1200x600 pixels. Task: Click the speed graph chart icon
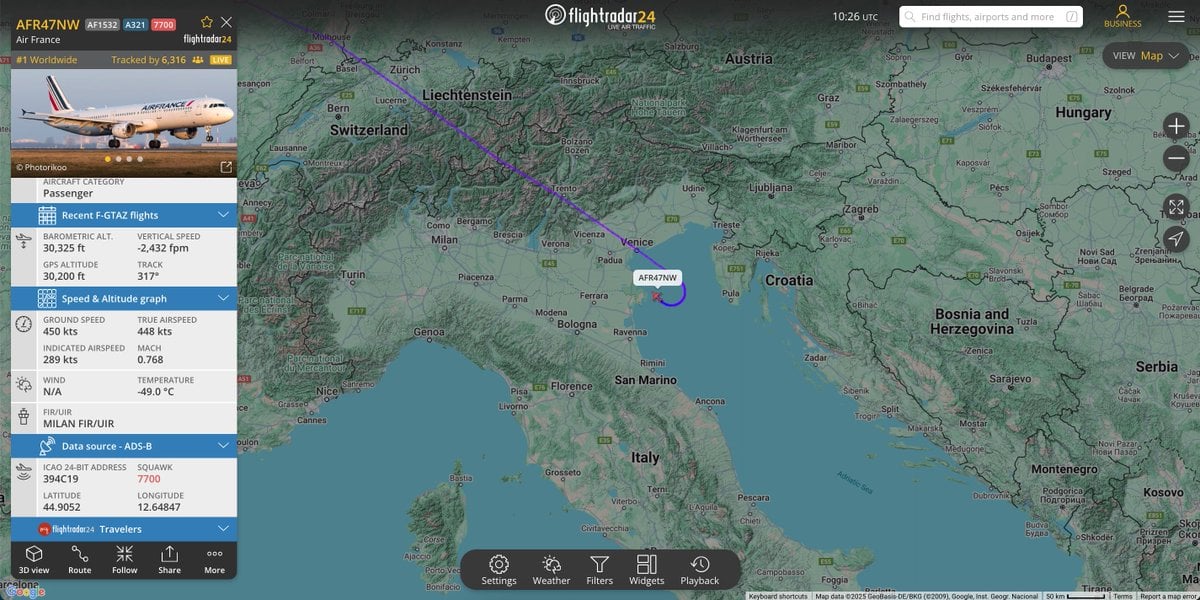[47, 298]
